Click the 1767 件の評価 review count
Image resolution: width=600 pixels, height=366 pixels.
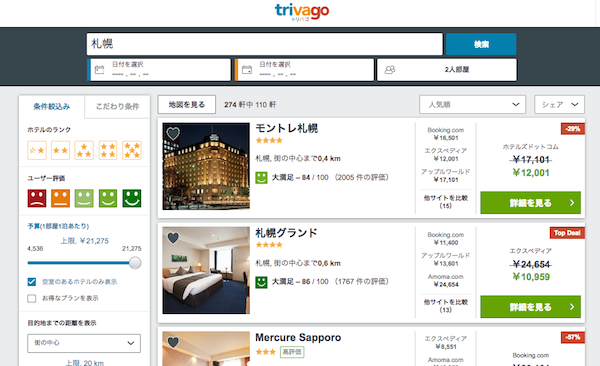tap(362, 282)
